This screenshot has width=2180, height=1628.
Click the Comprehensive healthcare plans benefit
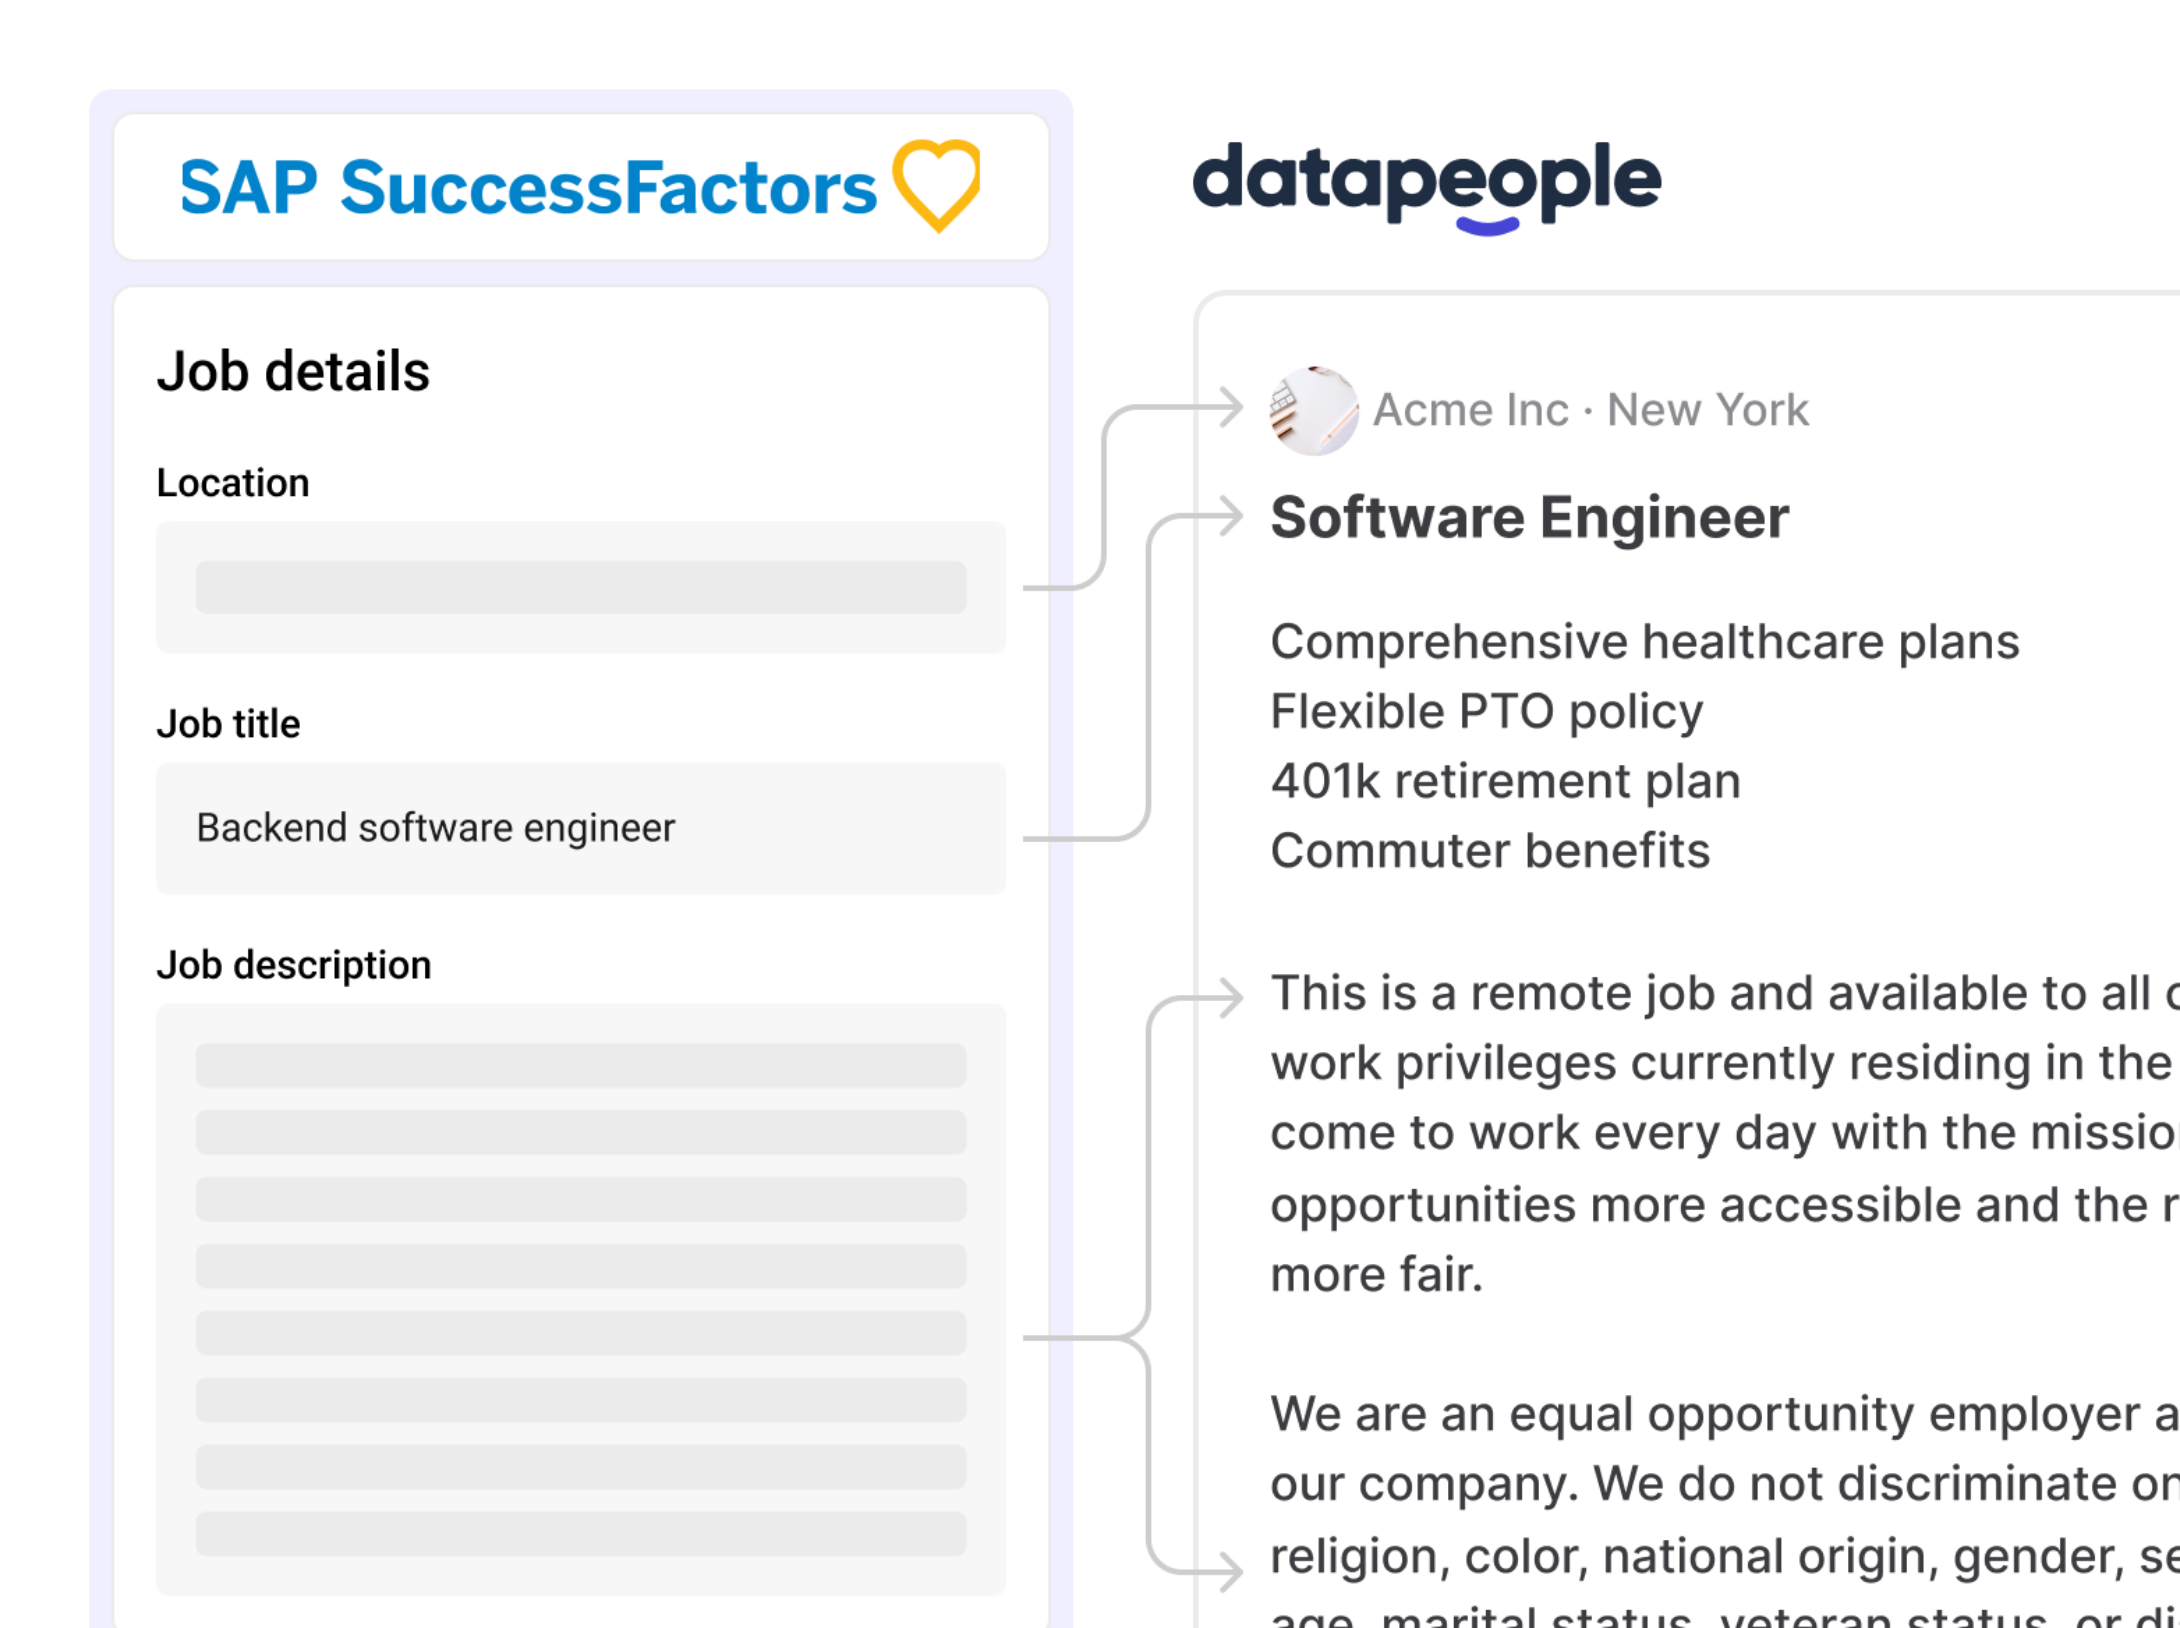[1644, 642]
